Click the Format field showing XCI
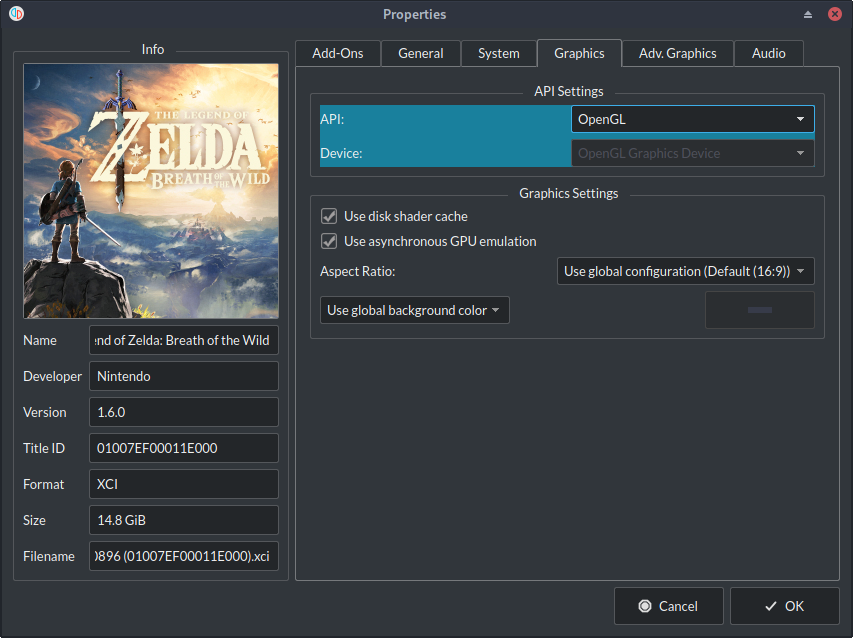The height and width of the screenshot is (638, 853). coord(184,484)
